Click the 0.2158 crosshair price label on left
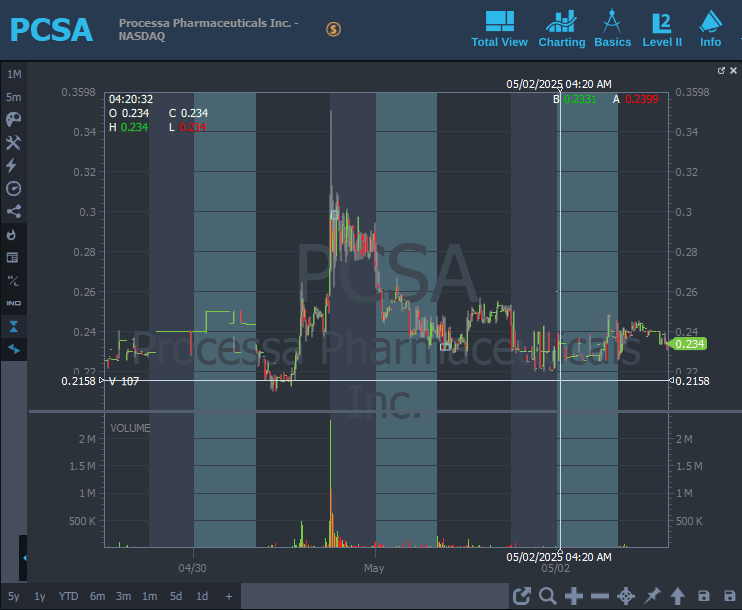Screen dimensions: 742x610 [78, 381]
